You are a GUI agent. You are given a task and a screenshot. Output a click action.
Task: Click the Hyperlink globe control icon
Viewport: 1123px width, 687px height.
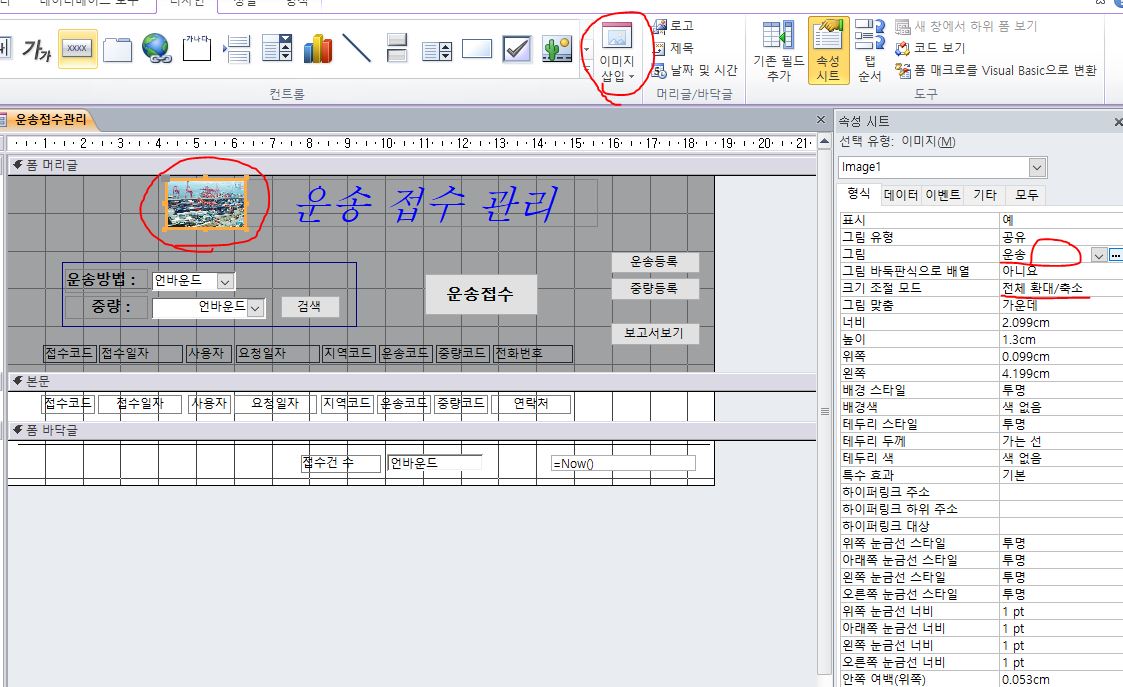click(156, 48)
